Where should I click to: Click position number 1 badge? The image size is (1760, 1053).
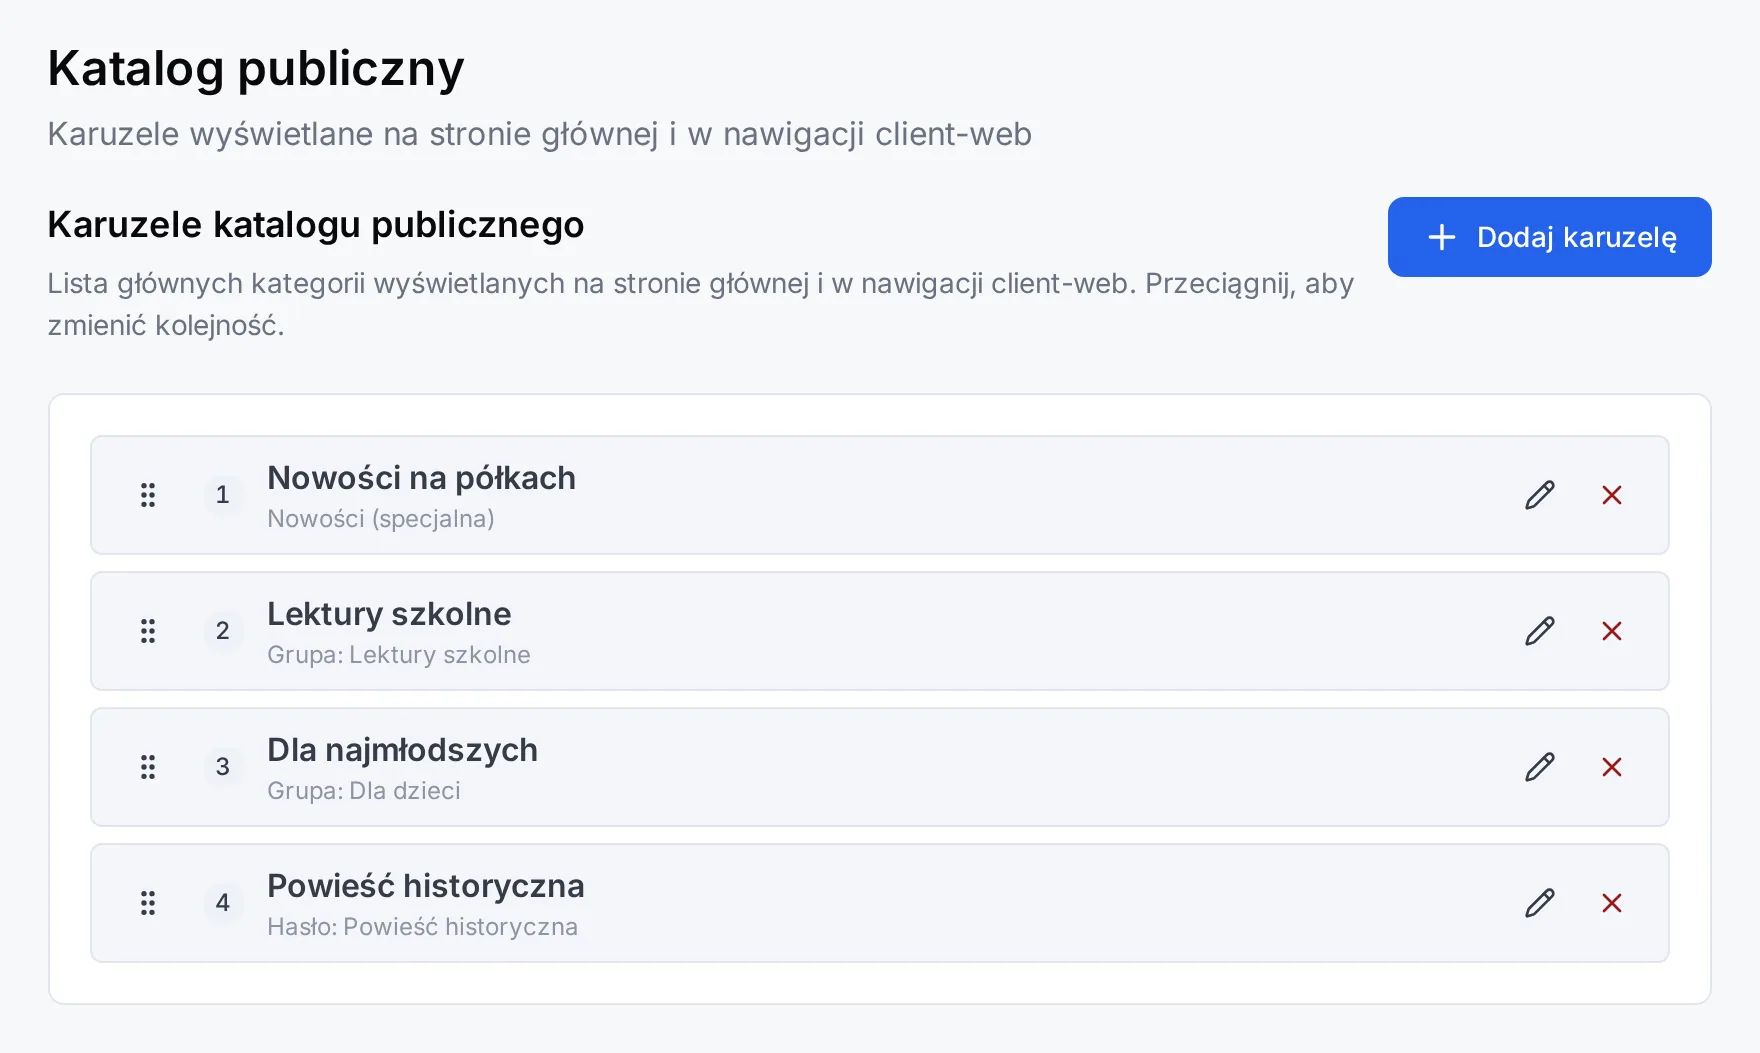coord(223,495)
